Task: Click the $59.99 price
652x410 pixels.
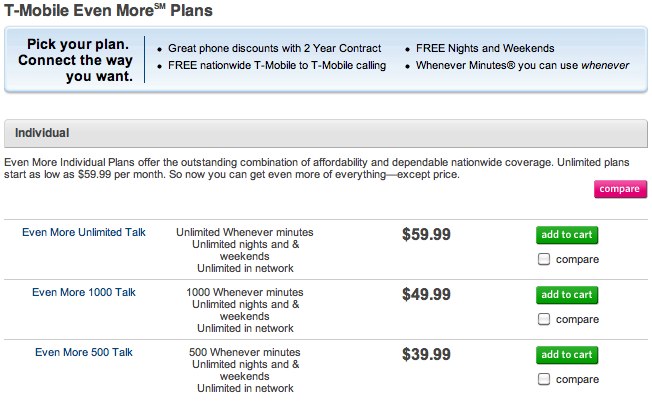Action: (x=426, y=235)
